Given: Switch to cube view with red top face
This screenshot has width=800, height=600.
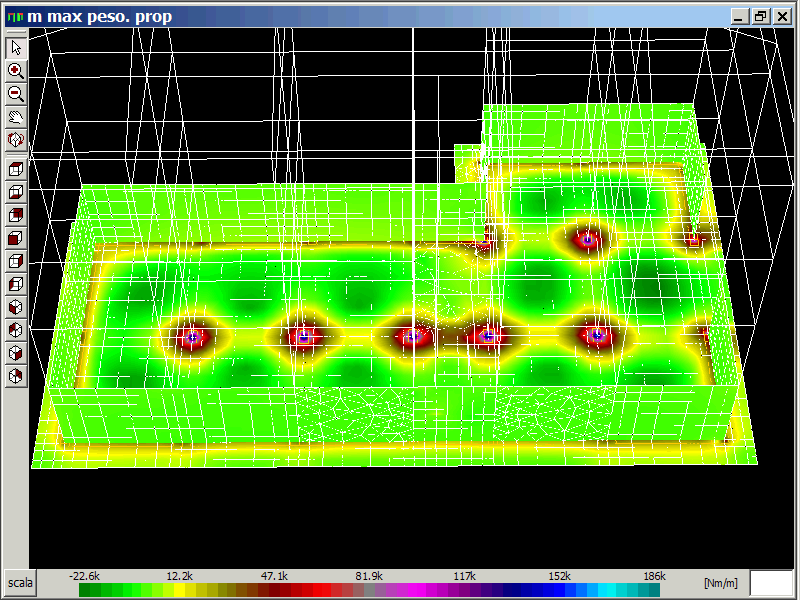Looking at the screenshot, I should [x=16, y=169].
